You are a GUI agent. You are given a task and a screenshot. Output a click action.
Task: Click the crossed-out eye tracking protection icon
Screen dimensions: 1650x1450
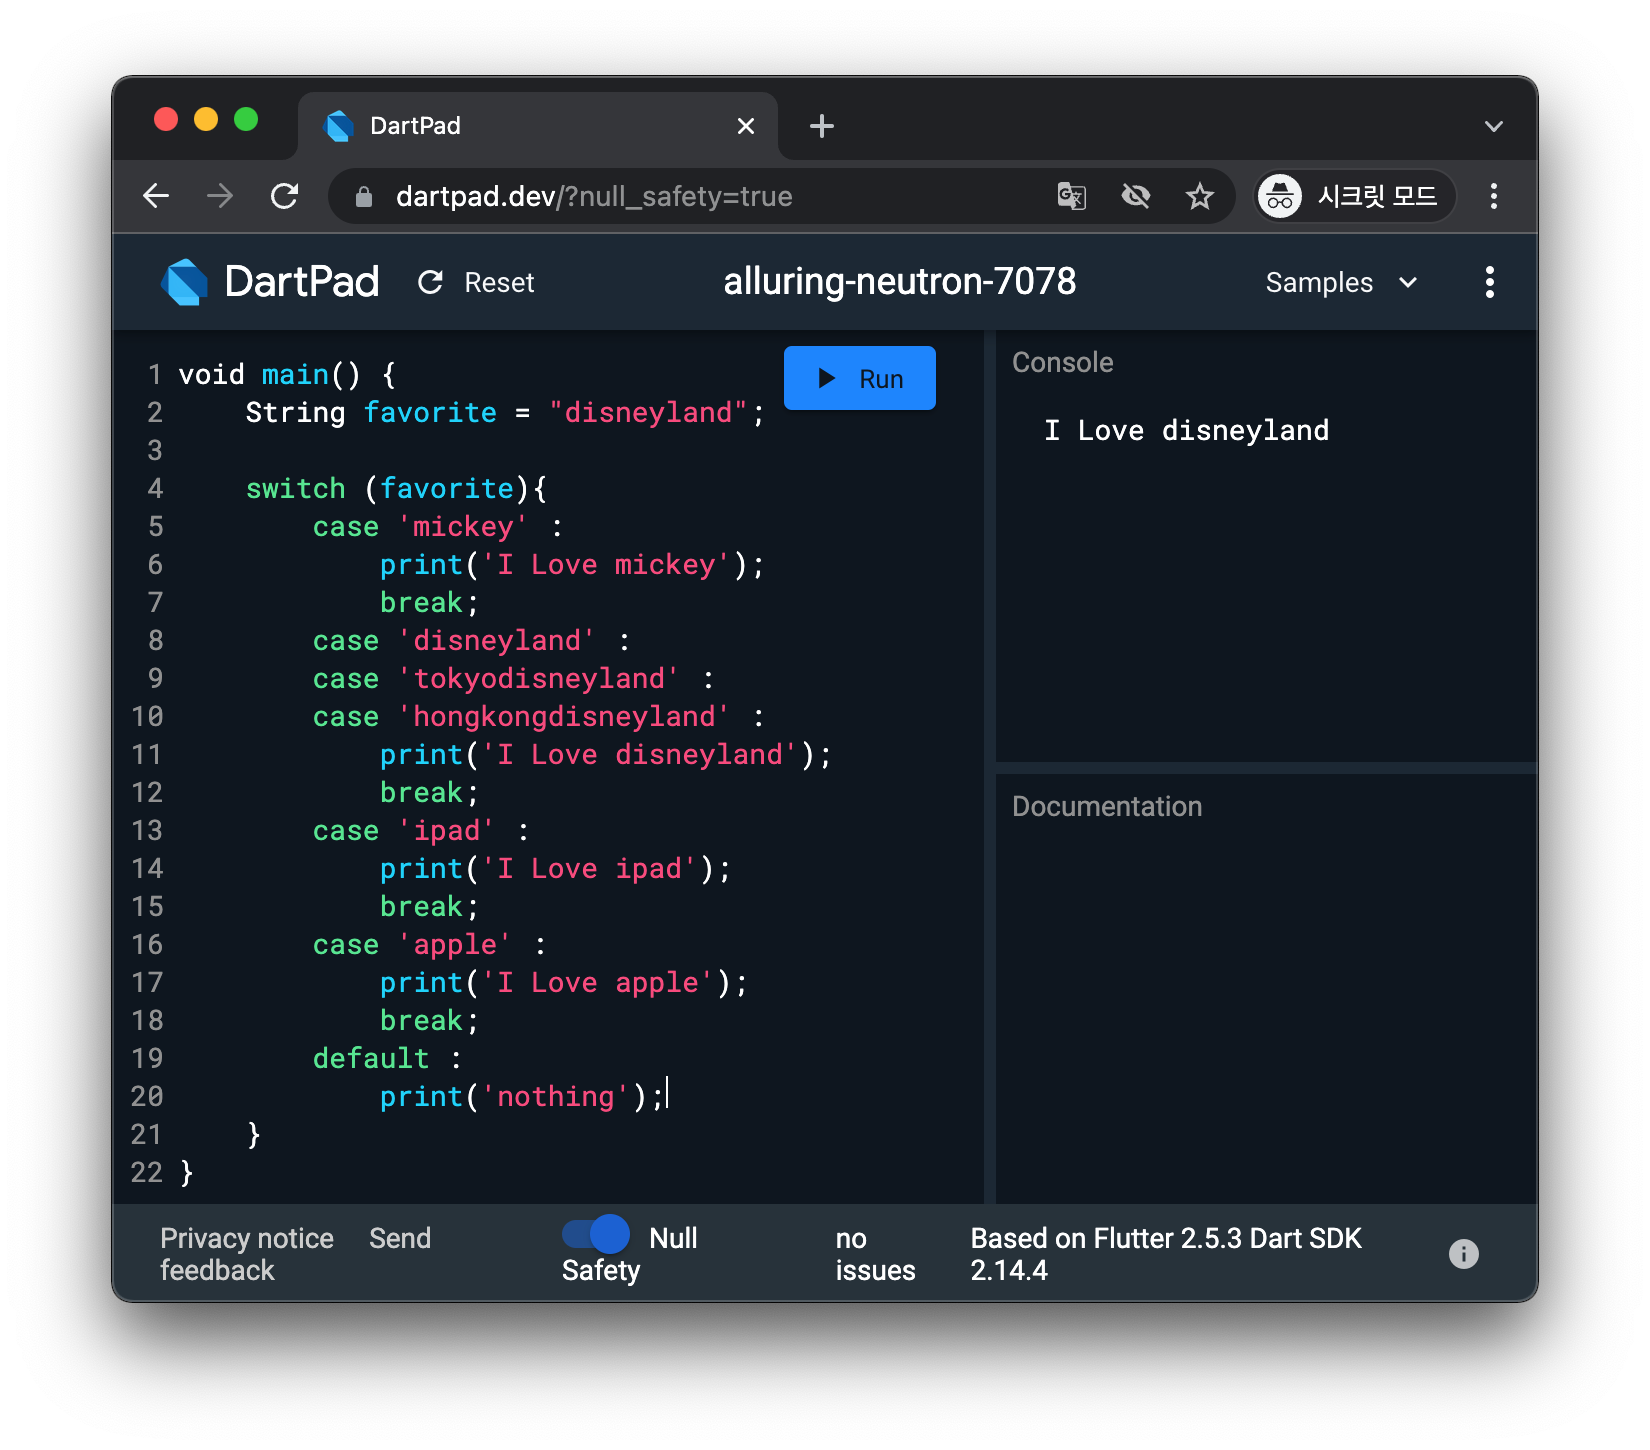click(1136, 196)
